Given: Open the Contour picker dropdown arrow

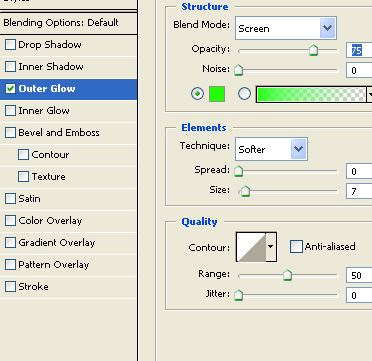Looking at the screenshot, I should tap(271, 247).
